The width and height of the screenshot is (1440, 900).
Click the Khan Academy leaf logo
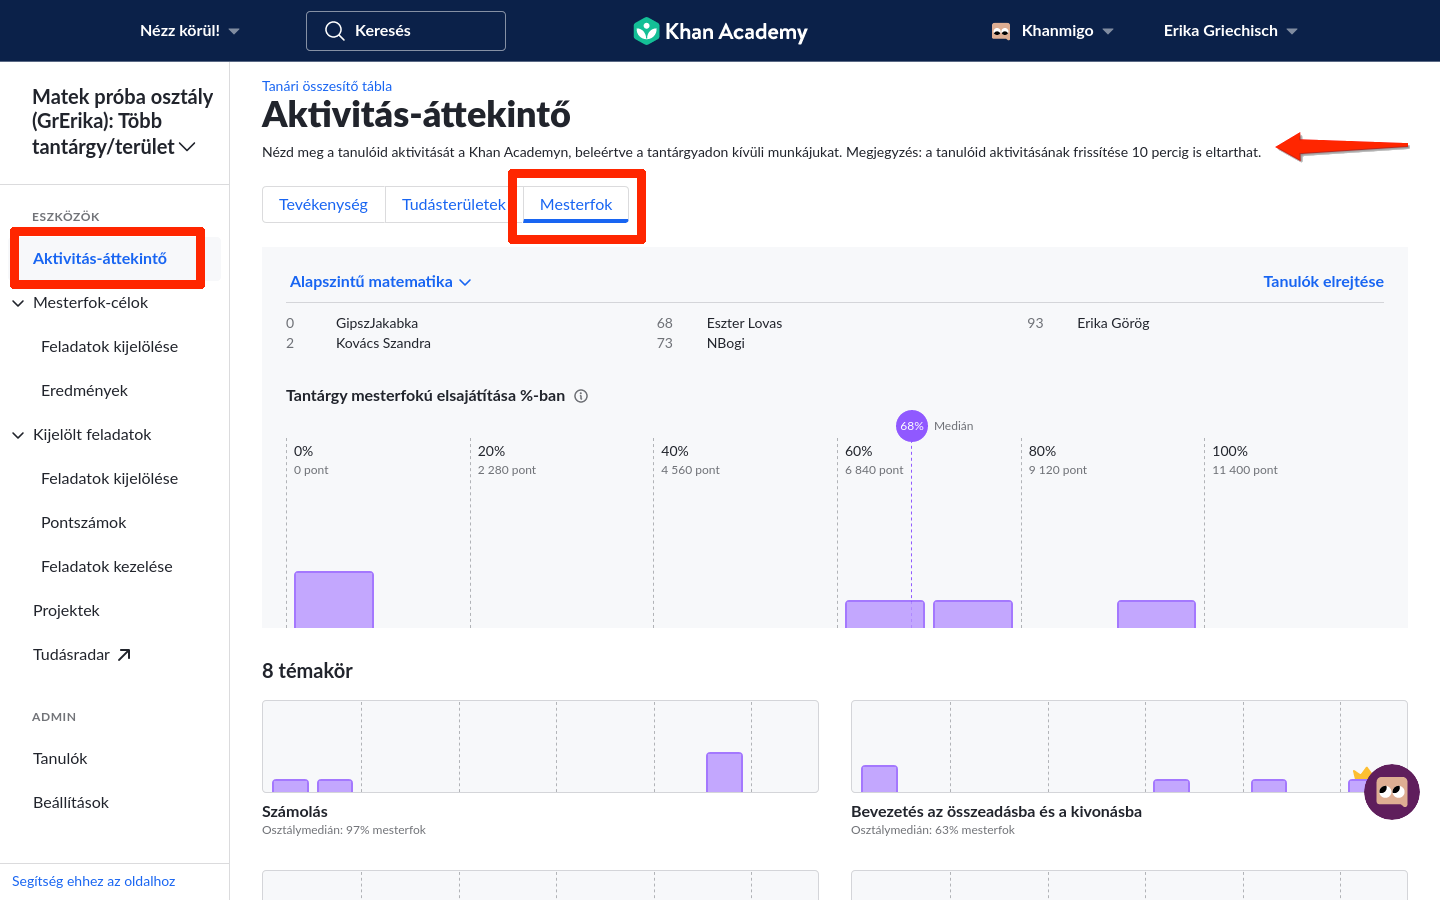[646, 31]
